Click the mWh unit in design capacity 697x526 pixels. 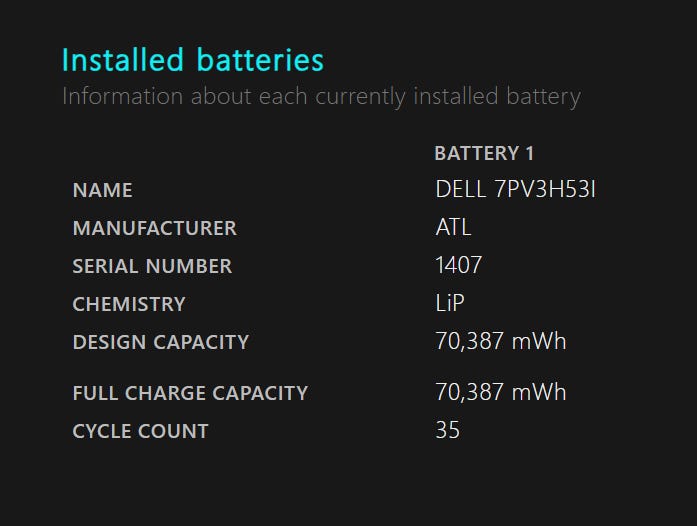(539, 341)
